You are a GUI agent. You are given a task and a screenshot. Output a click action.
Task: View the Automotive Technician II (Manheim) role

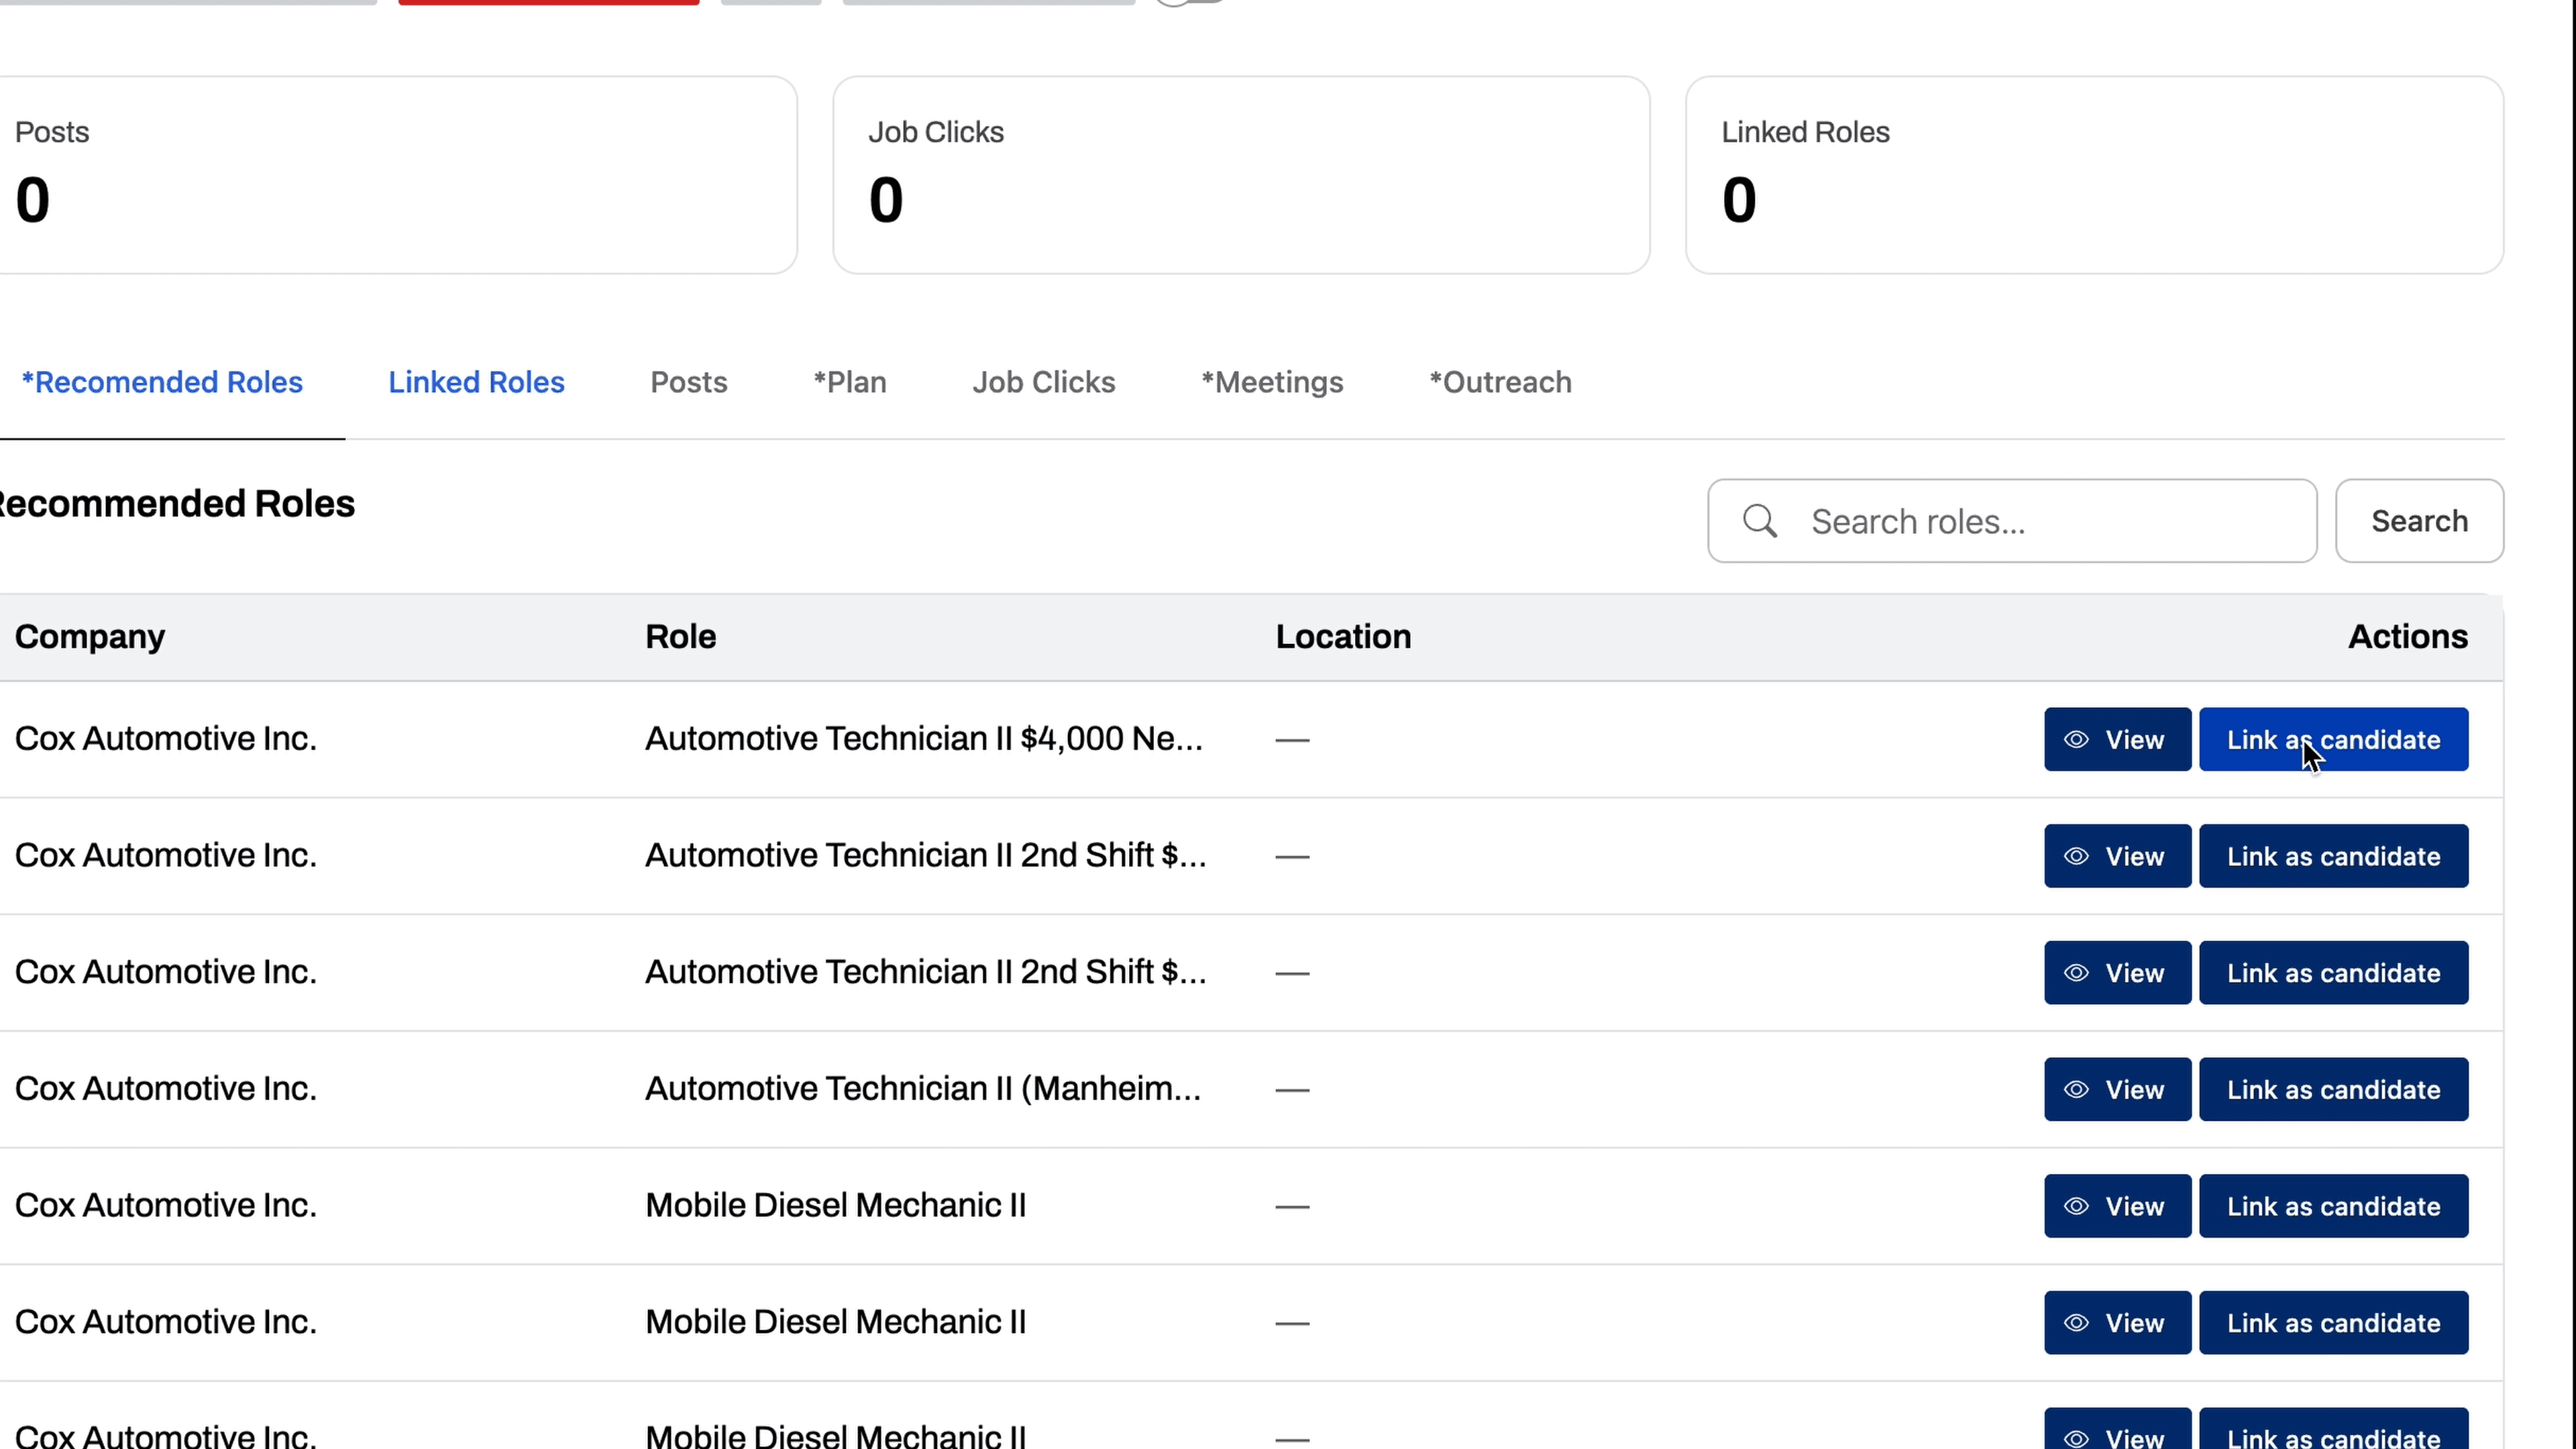[2116, 1089]
